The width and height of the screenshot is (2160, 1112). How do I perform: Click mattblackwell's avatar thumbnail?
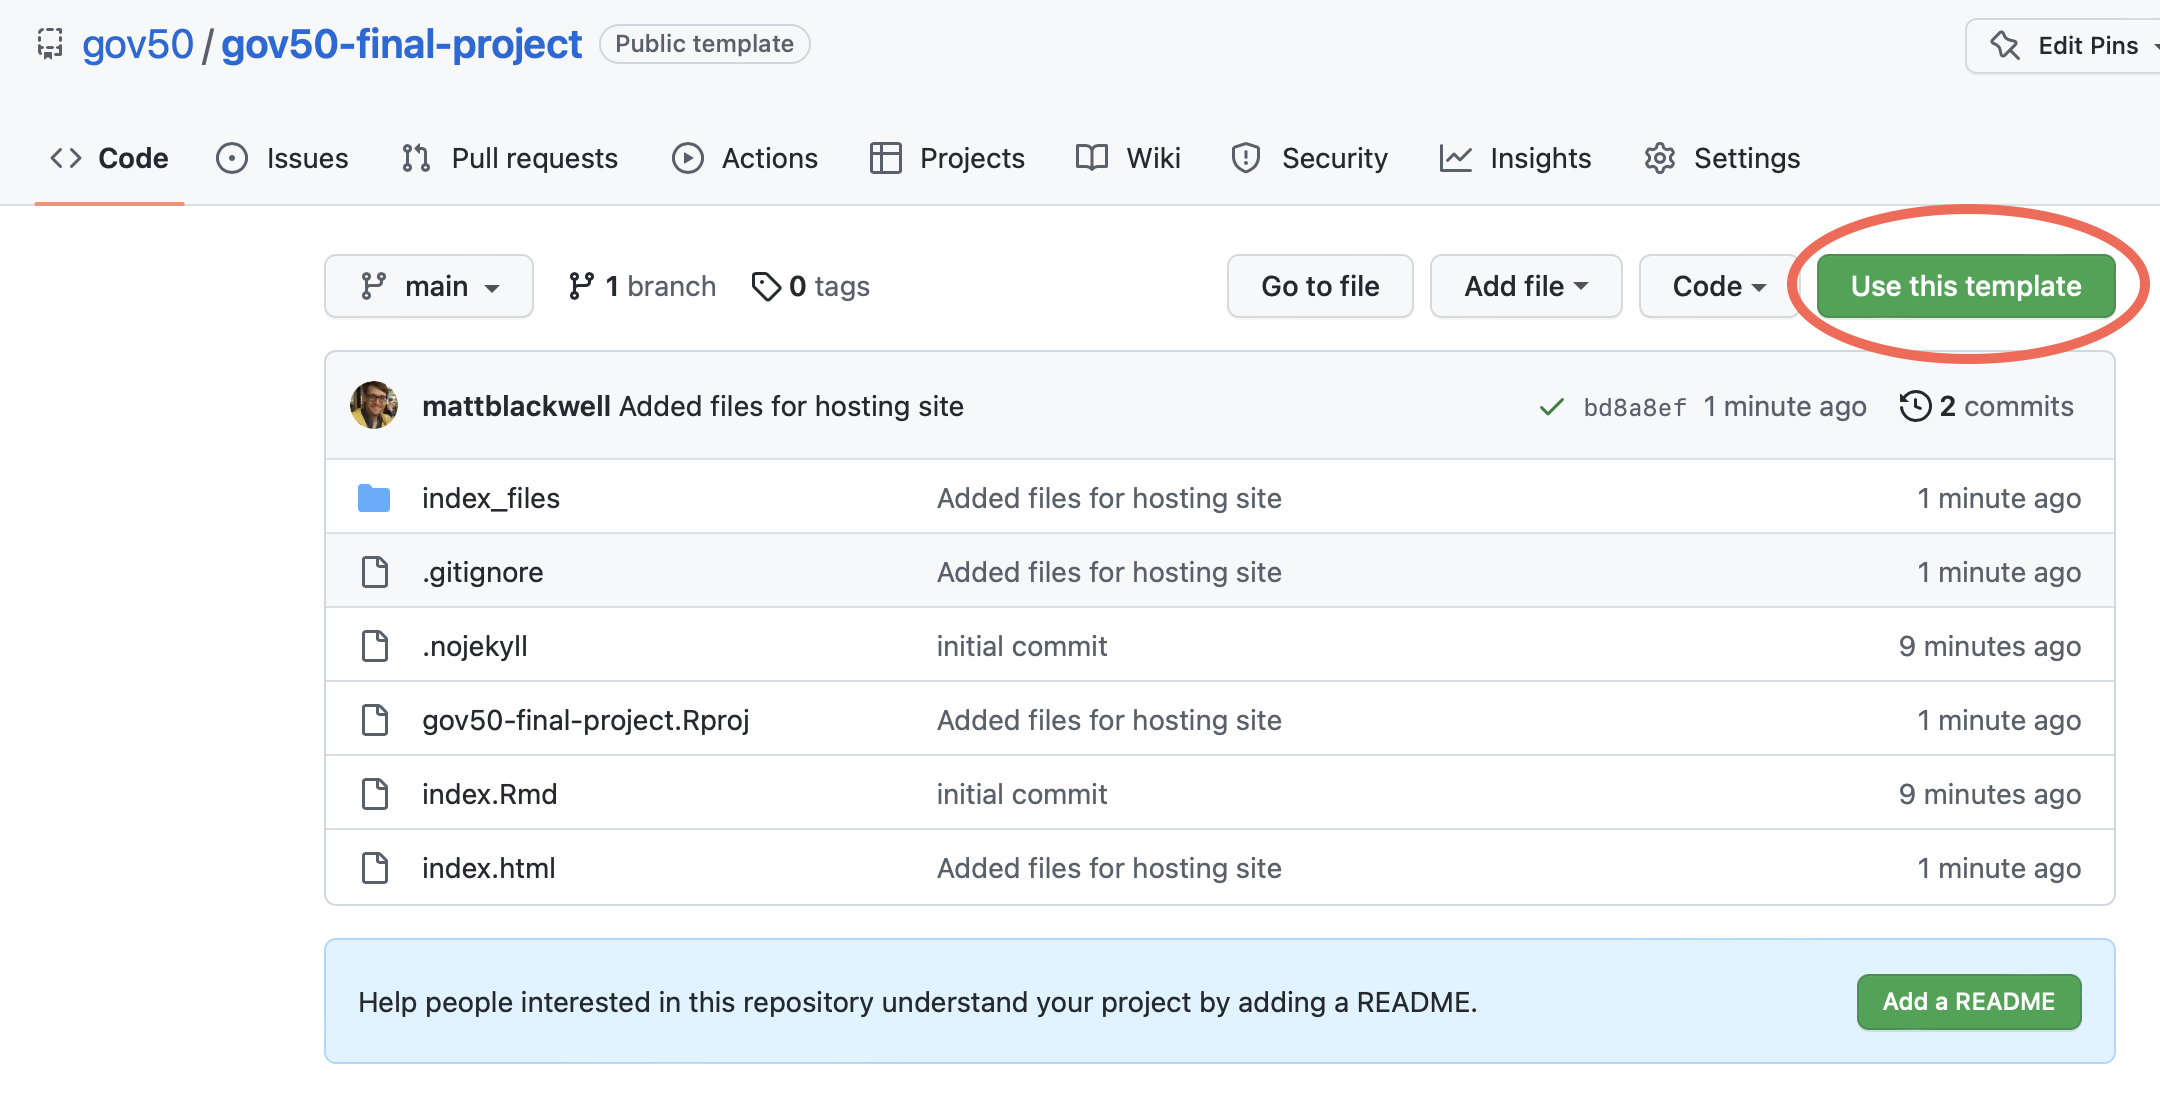click(374, 405)
